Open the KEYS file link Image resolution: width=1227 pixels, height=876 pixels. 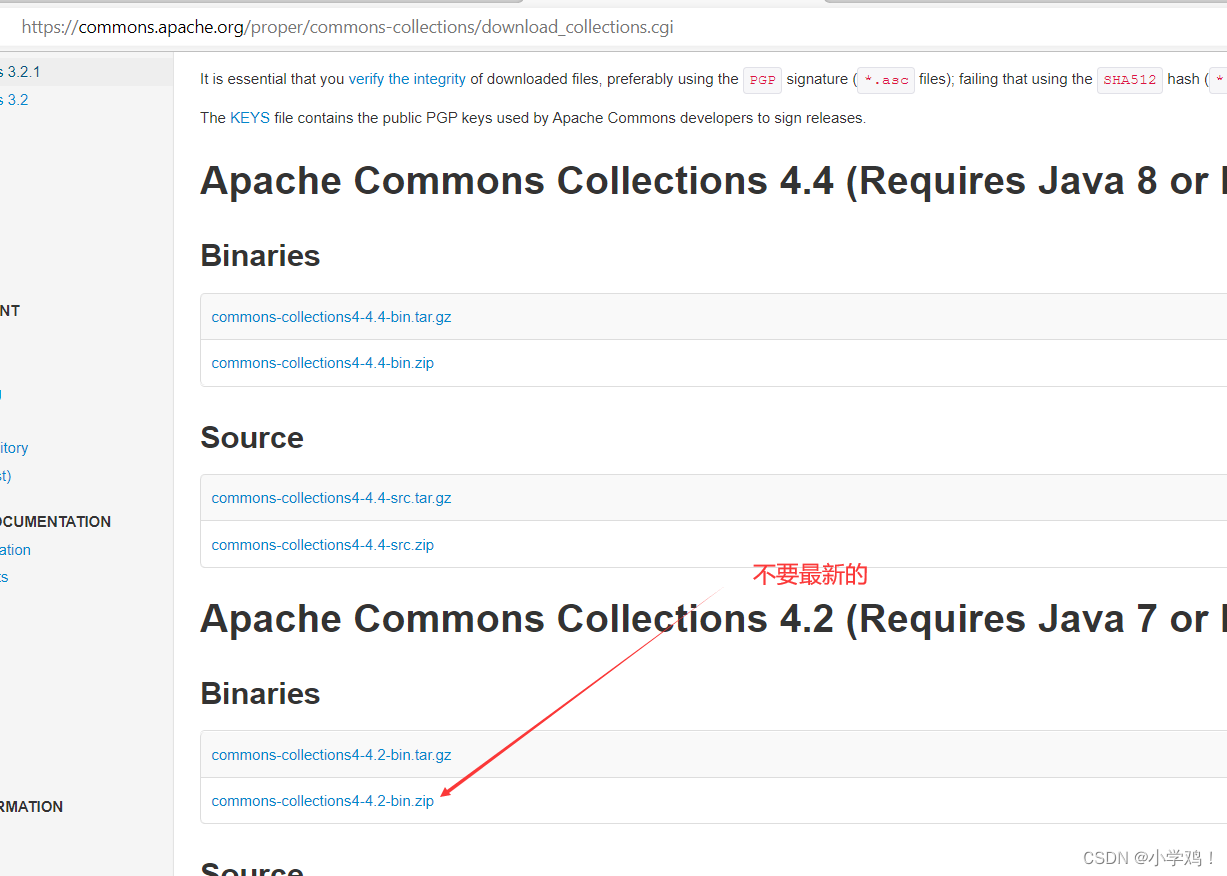250,118
